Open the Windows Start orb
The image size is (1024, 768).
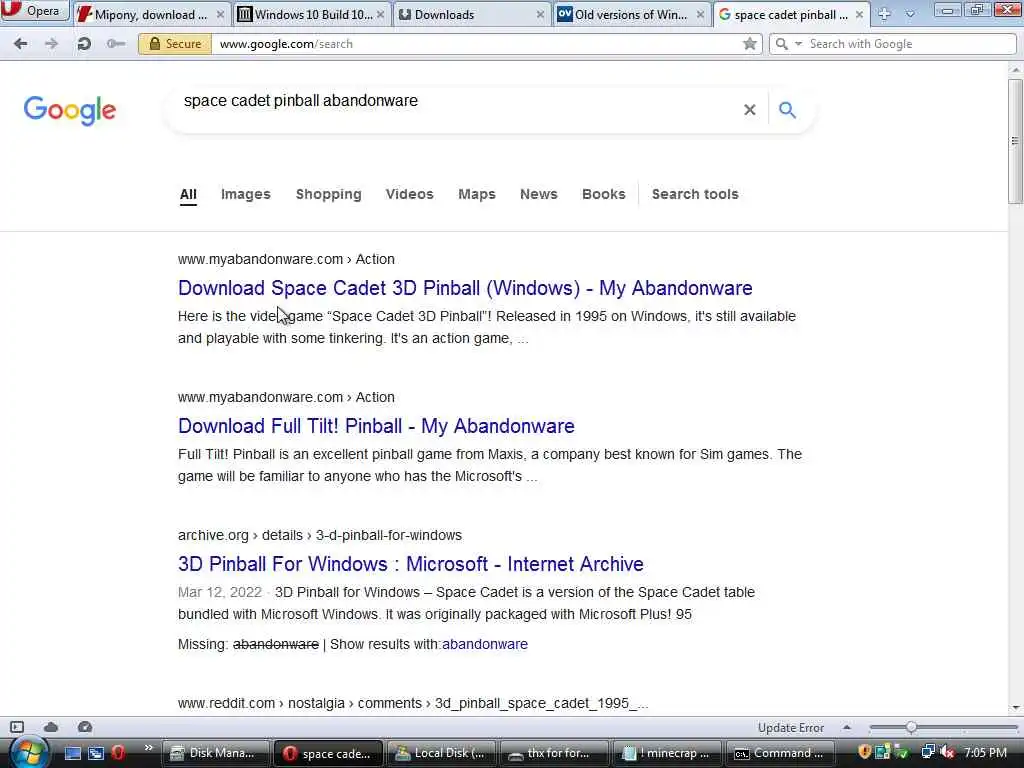27,752
